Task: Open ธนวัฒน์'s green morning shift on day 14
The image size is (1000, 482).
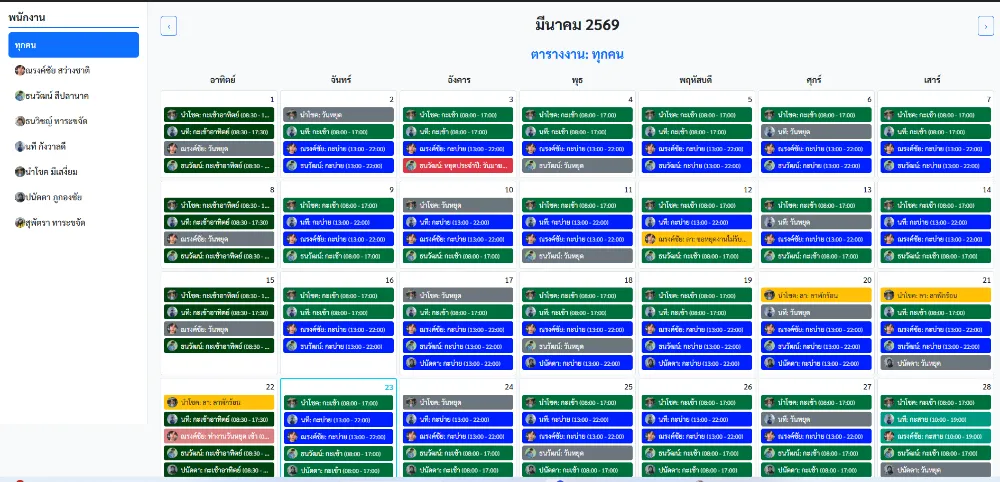Action: (x=936, y=256)
